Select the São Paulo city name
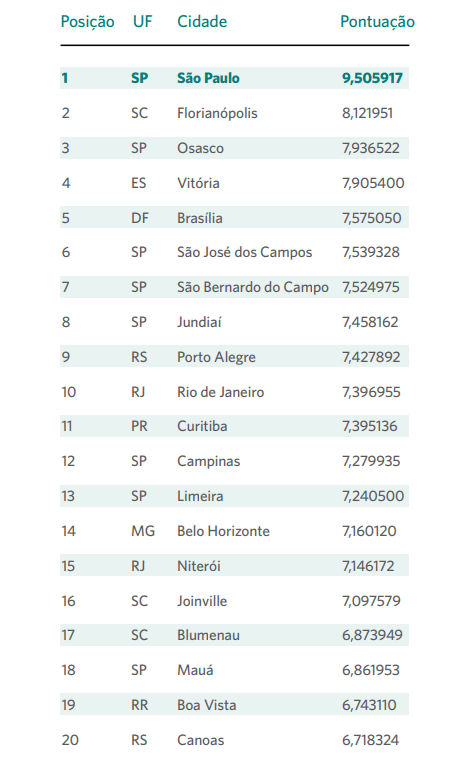460x761 pixels. (x=208, y=78)
